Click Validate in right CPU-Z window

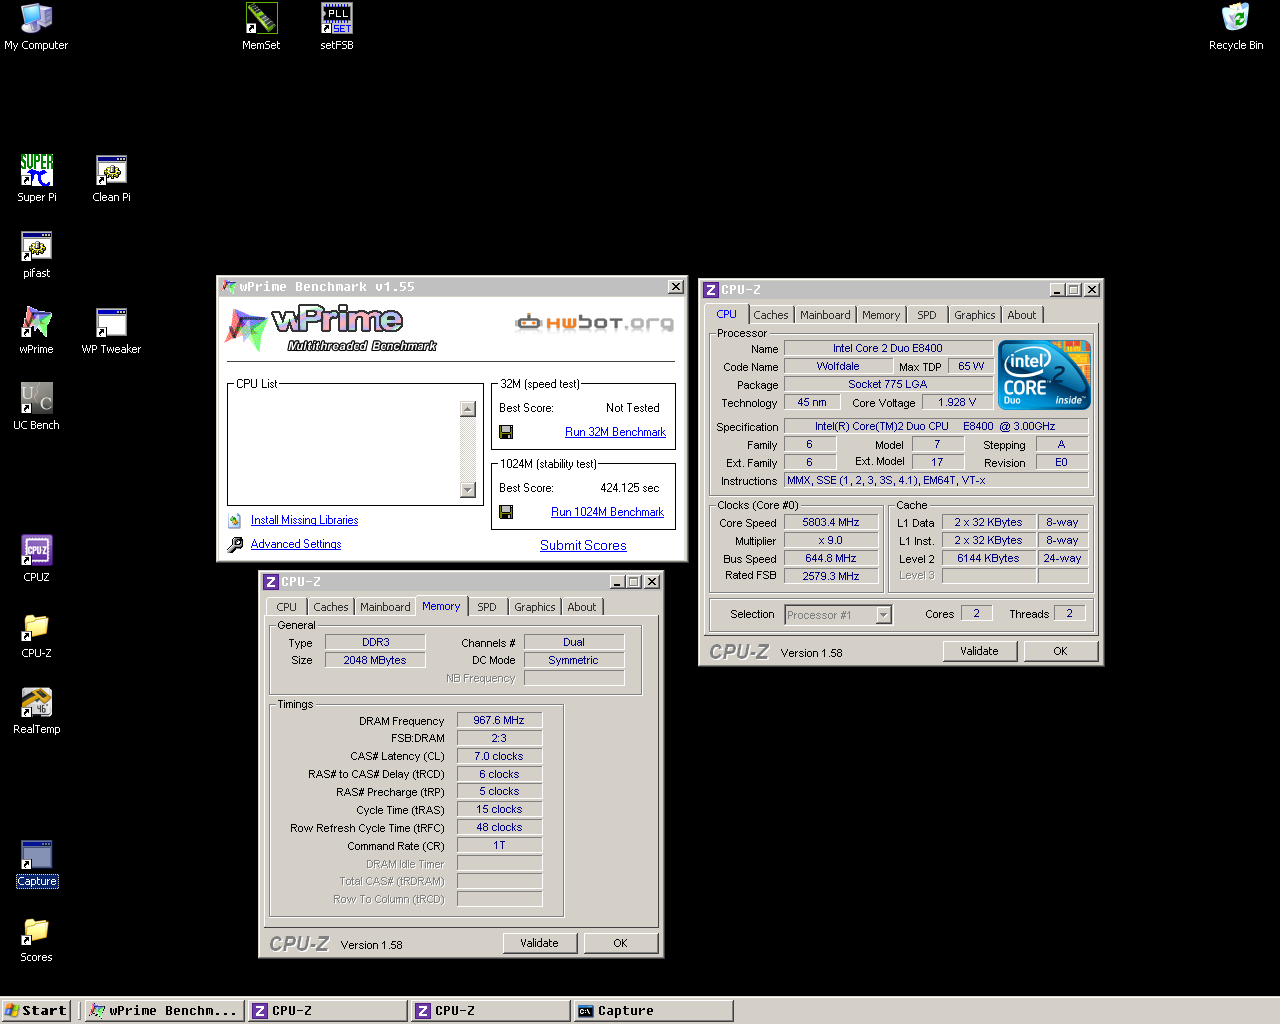[979, 651]
